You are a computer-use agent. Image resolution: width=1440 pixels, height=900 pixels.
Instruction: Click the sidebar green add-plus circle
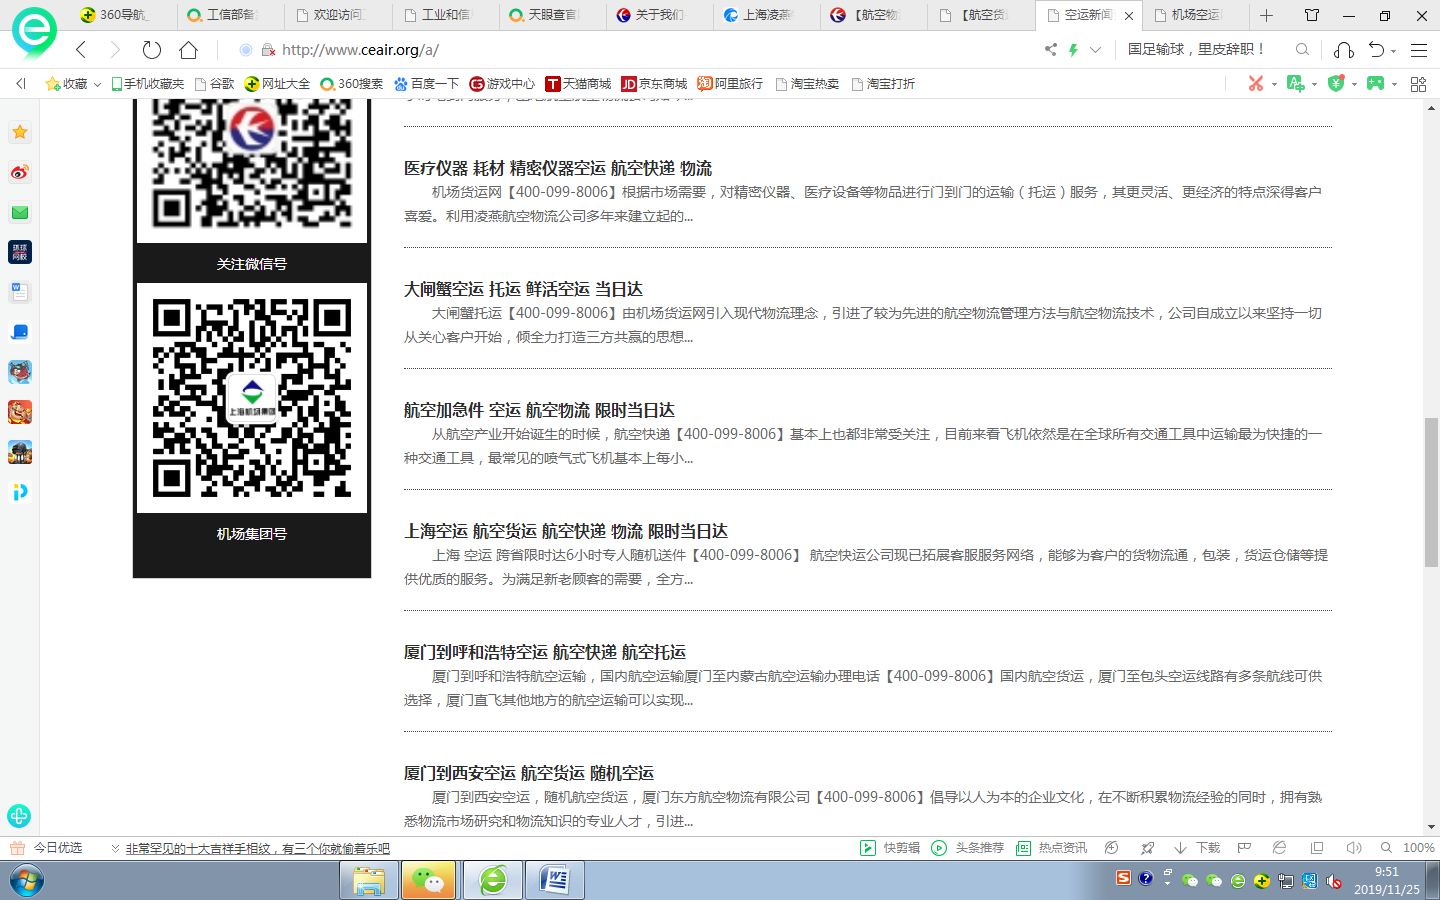click(x=19, y=816)
